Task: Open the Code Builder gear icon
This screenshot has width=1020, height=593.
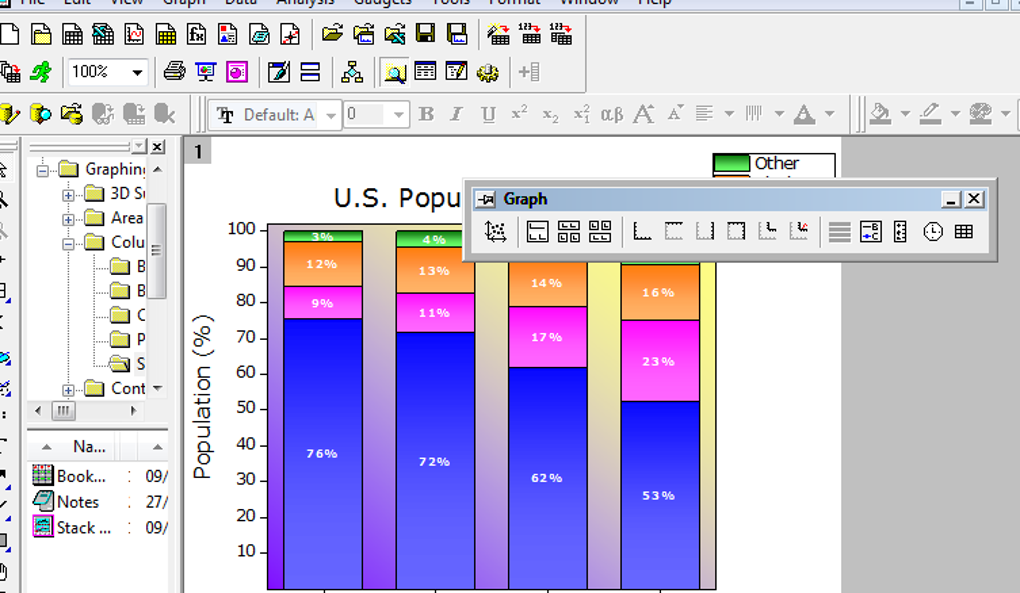Action: 488,72
